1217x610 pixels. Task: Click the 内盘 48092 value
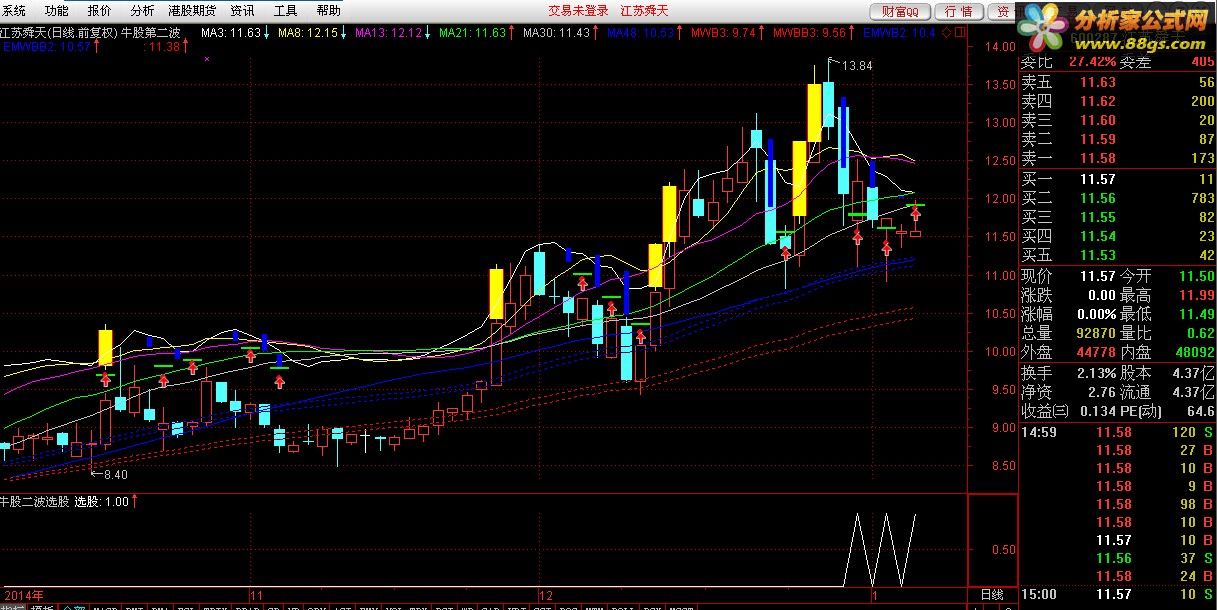pyautogui.click(x=1194, y=352)
